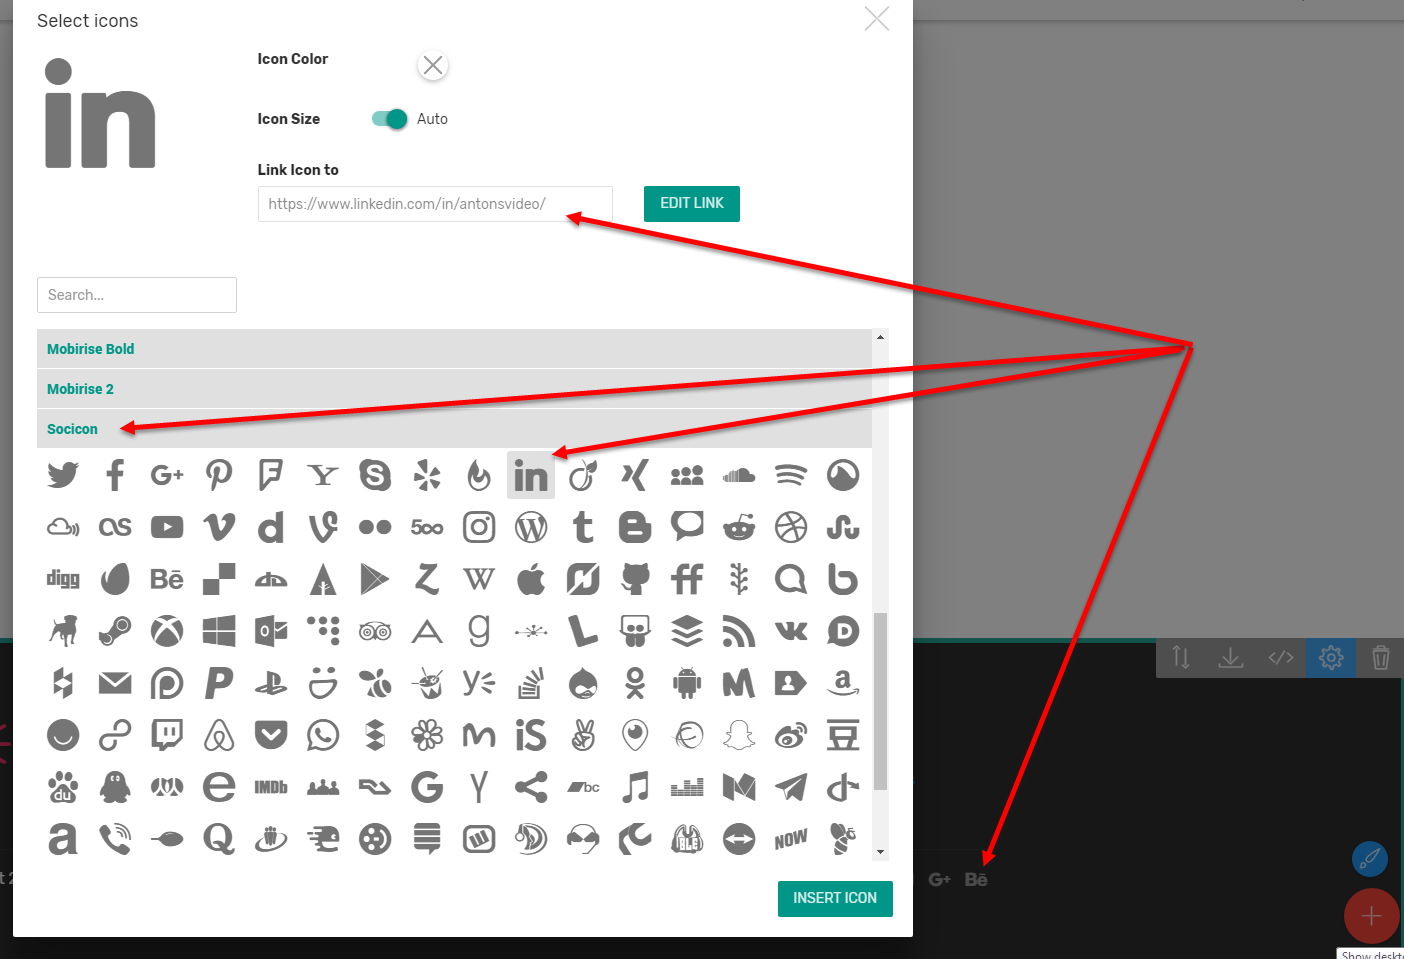Select the Windows logo icon
1404x959 pixels.
coord(219,631)
